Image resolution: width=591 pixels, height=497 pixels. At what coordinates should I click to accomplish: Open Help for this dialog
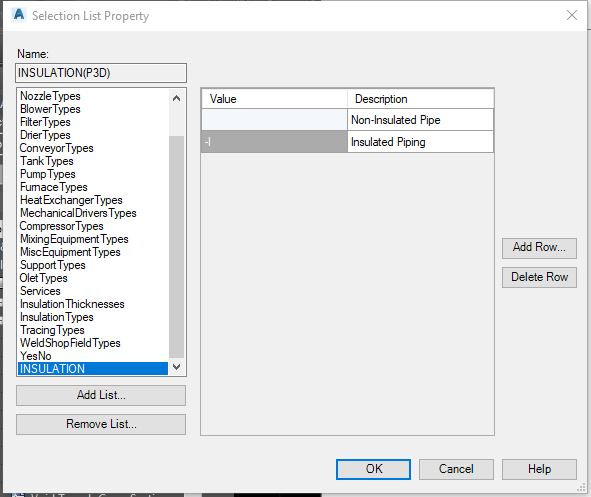pos(539,469)
